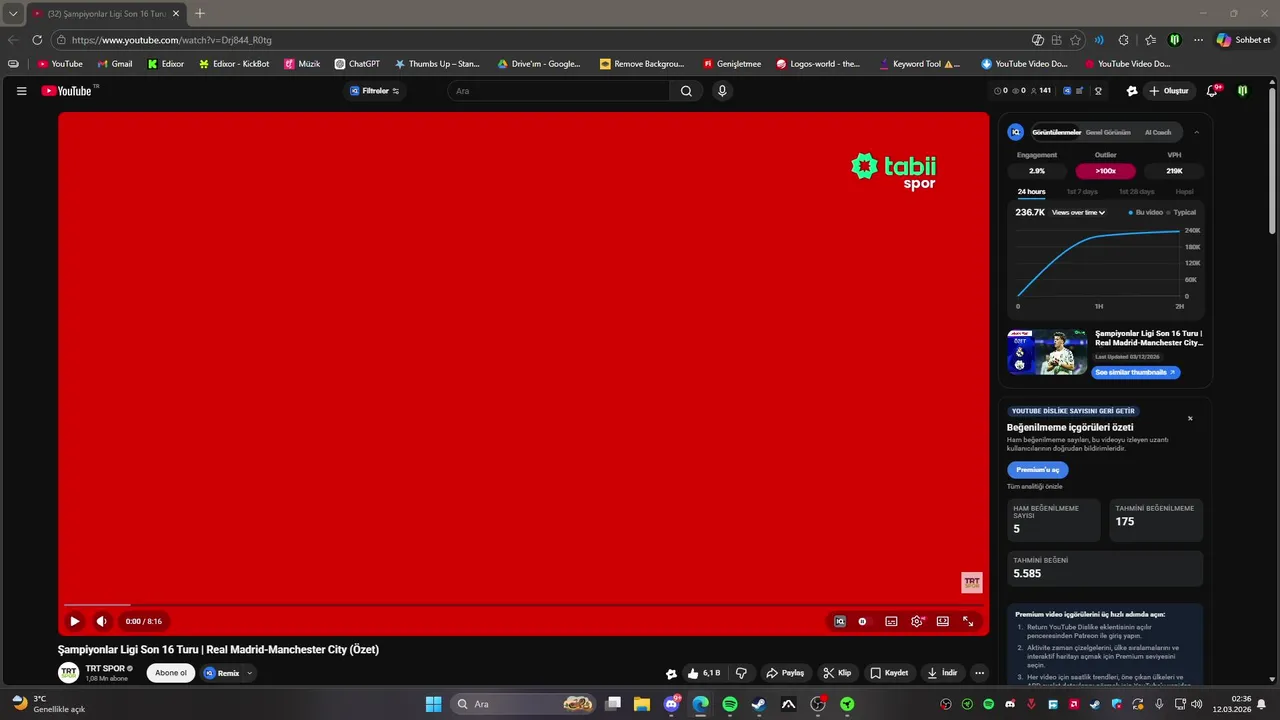Subscribe with the Abone ol button
The image size is (1280, 720).
pyautogui.click(x=171, y=673)
